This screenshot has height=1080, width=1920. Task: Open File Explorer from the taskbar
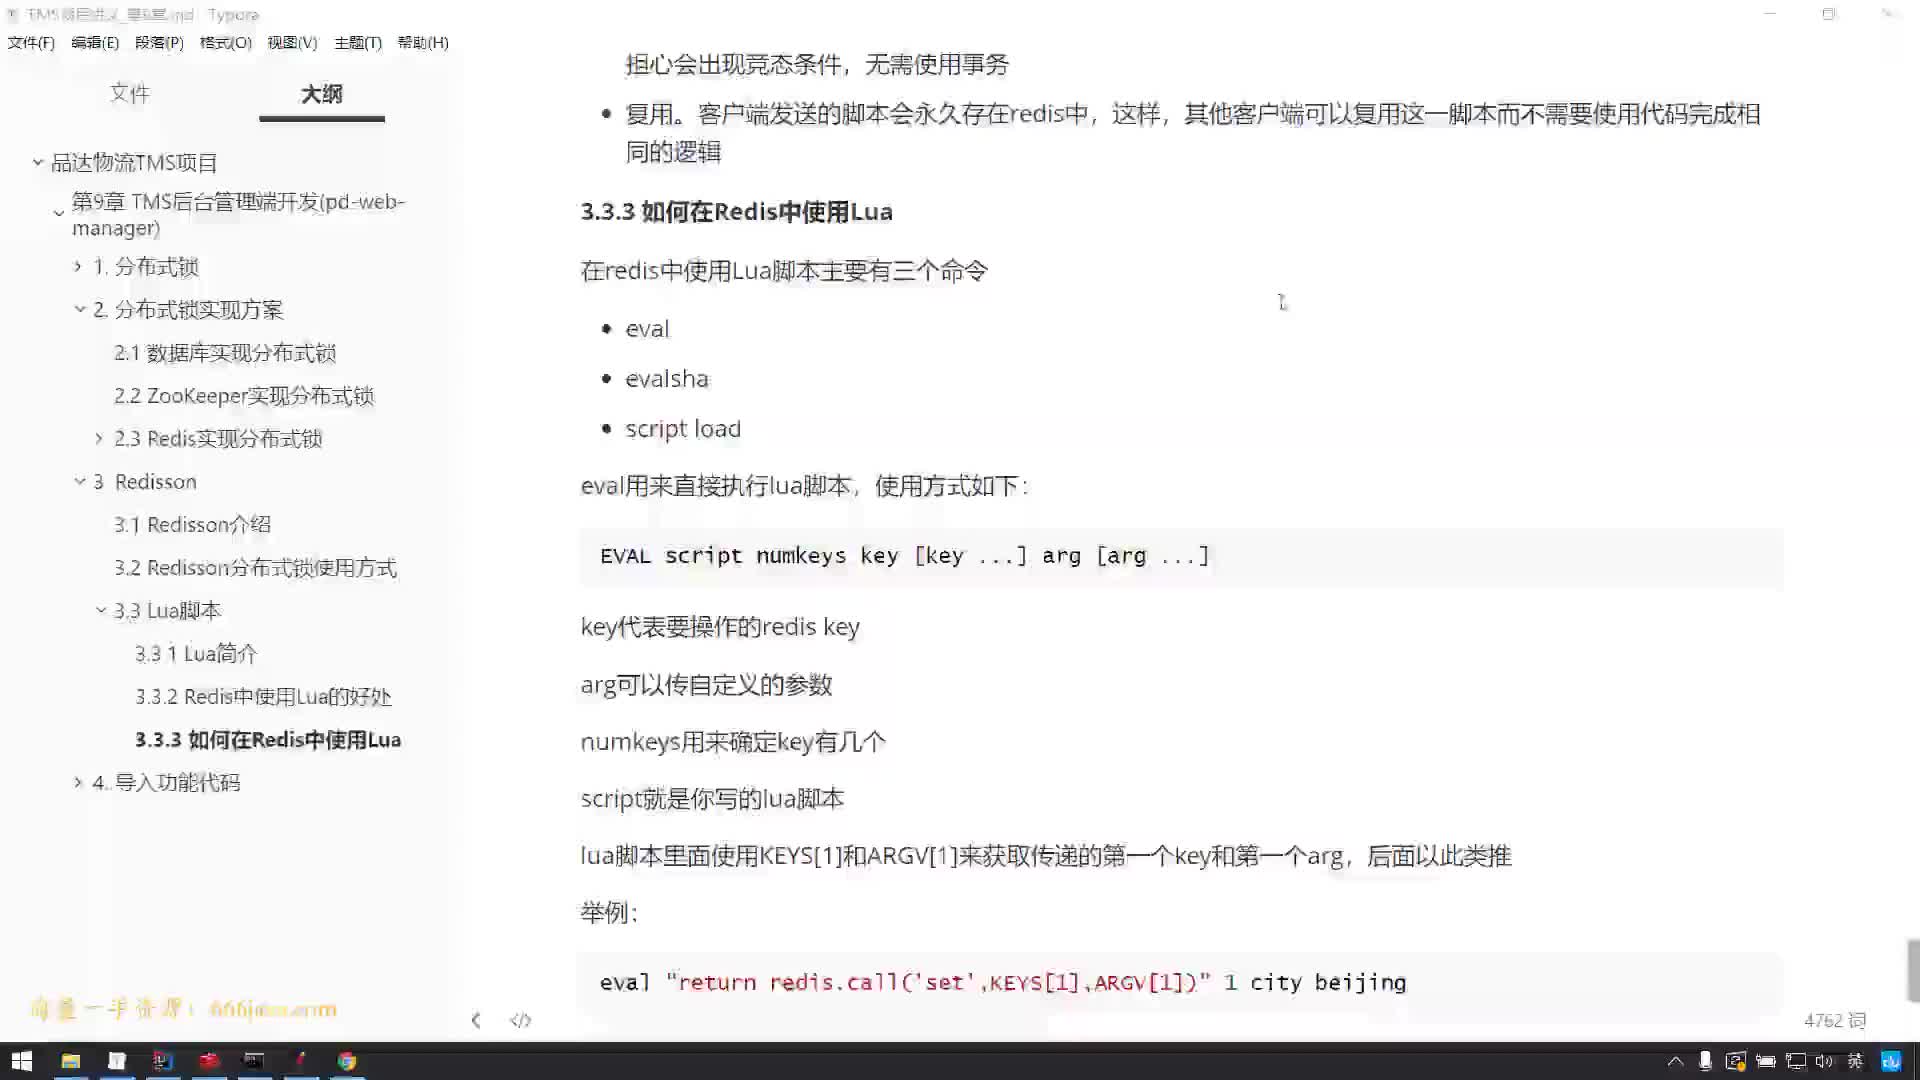[70, 1061]
